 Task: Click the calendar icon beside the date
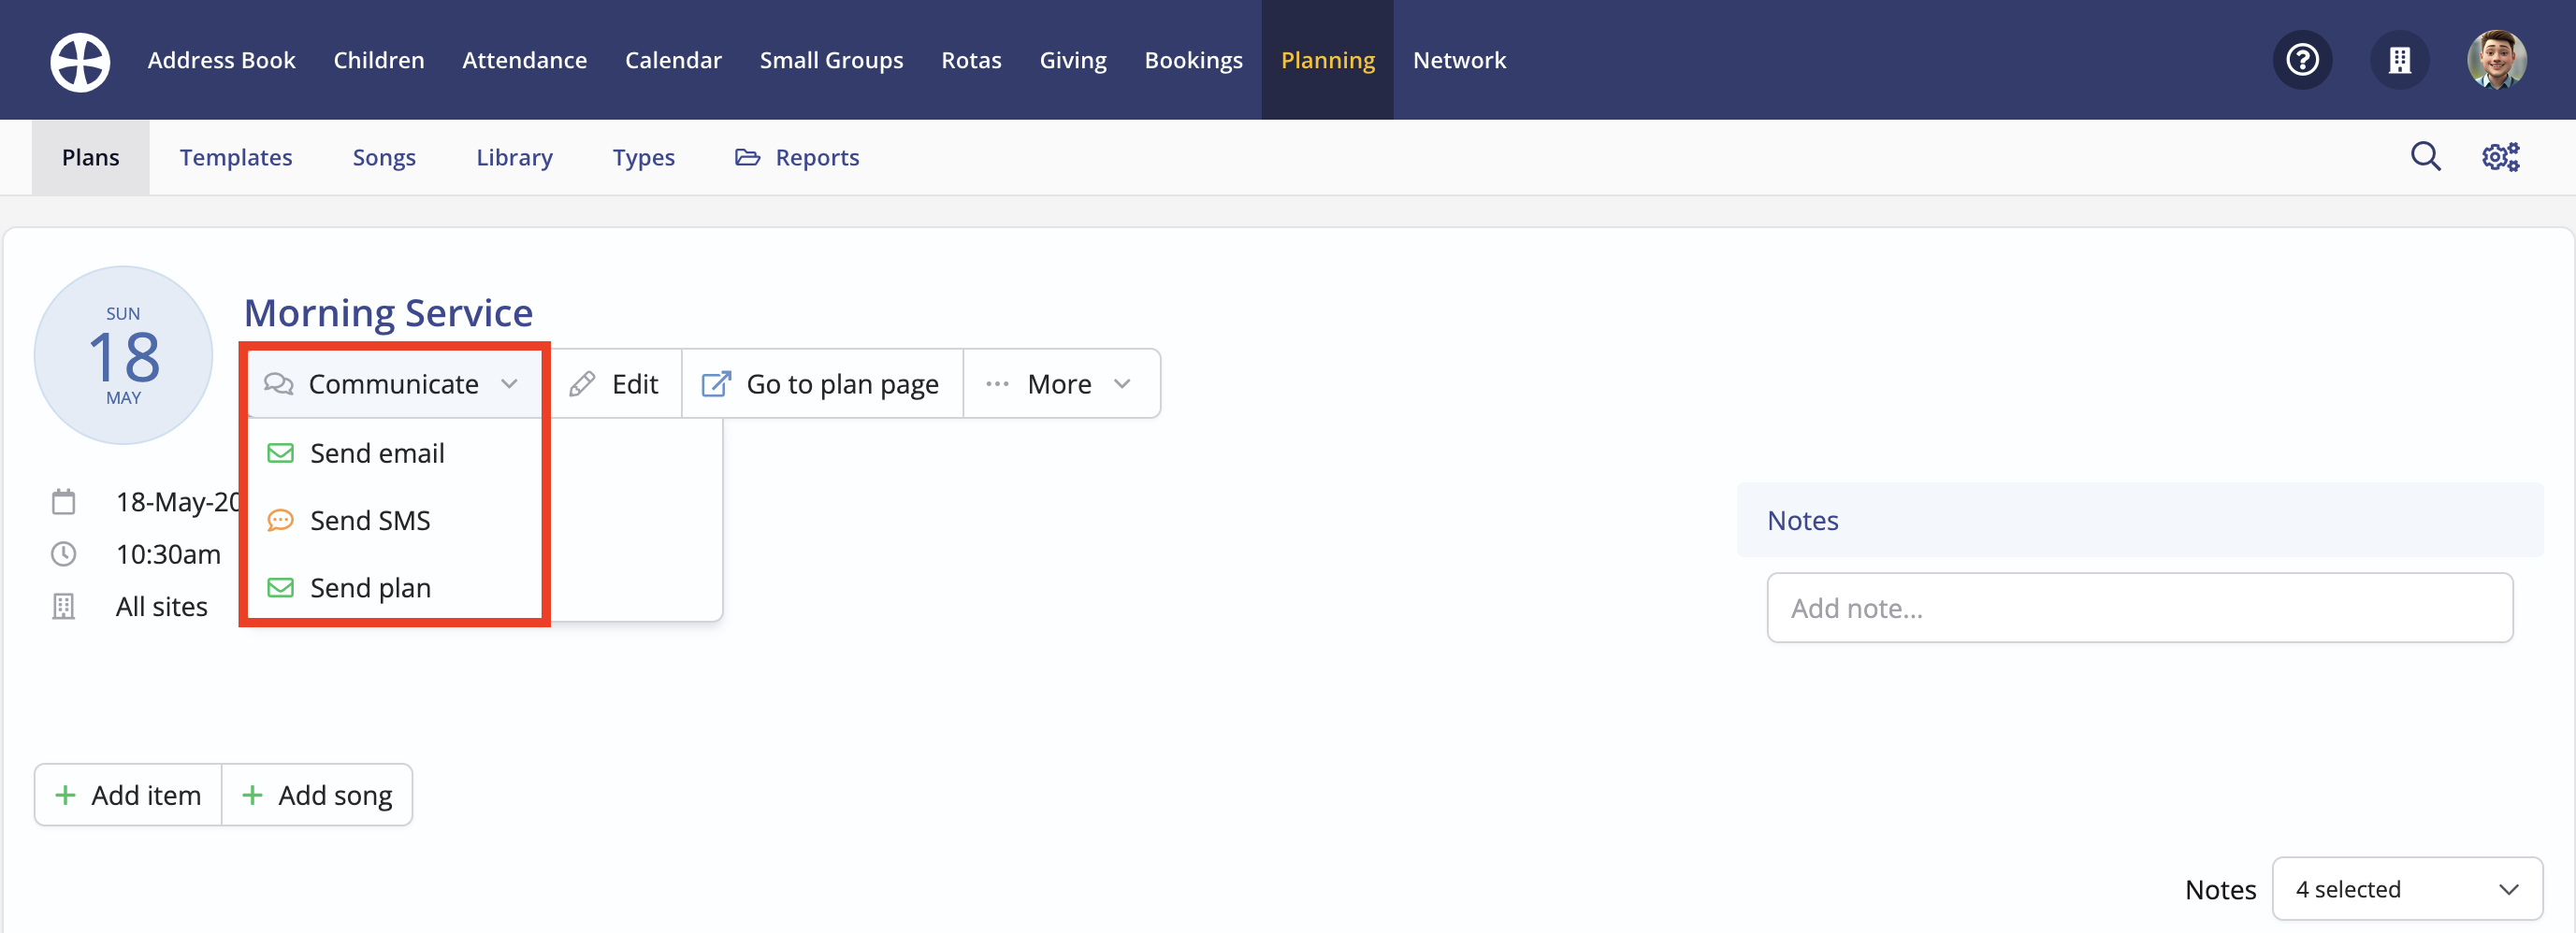point(63,501)
